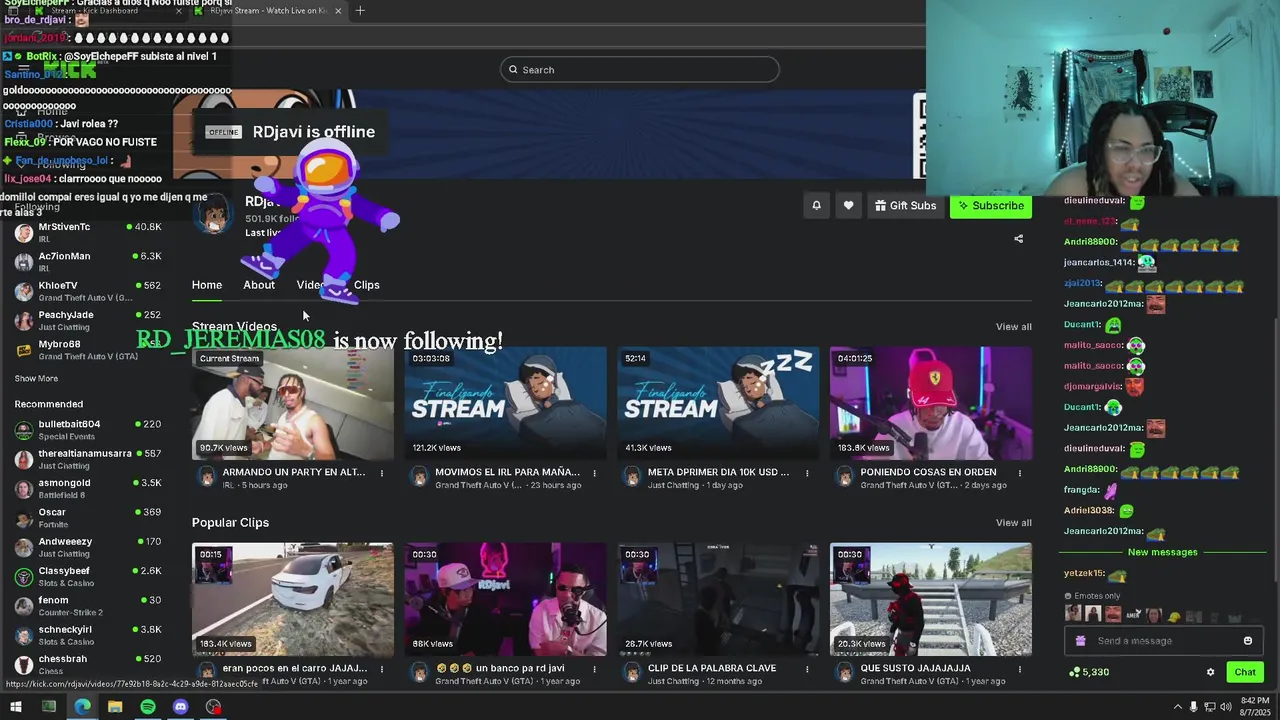Viewport: 1280px width, 720px height.
Task: Open the new browser tab button
Action: (360, 11)
